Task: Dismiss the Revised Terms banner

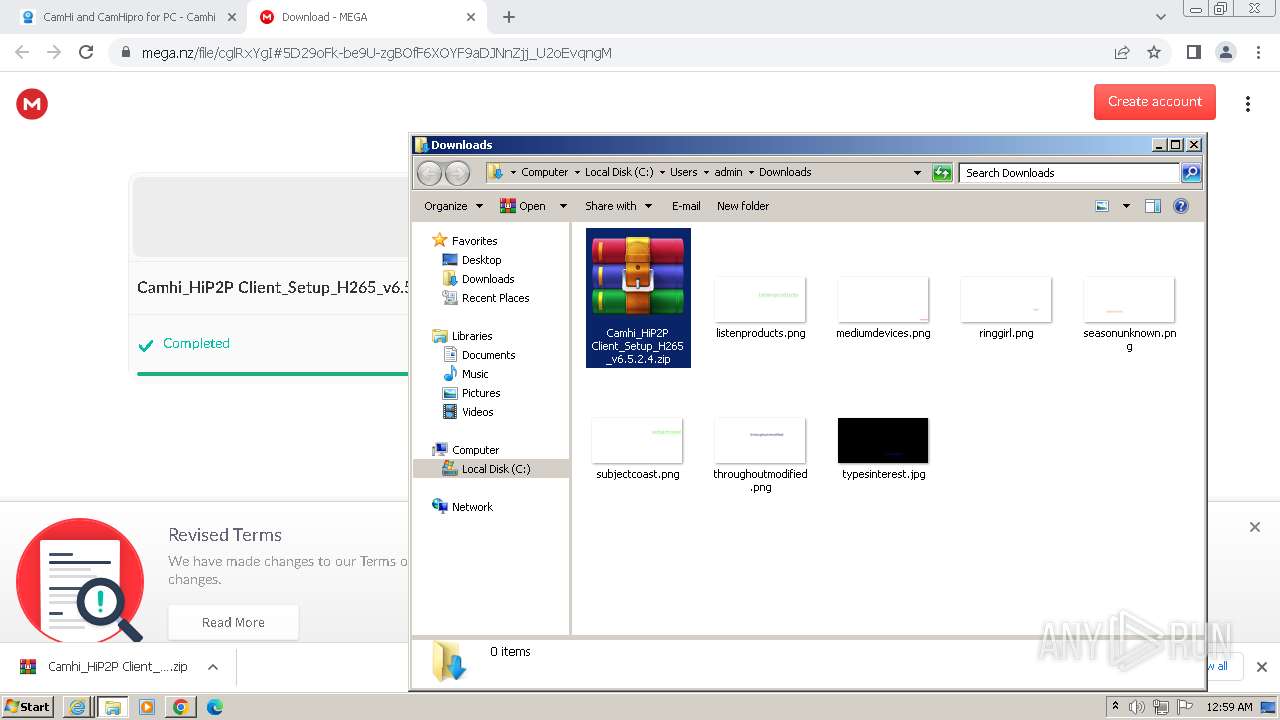Action: (1255, 527)
